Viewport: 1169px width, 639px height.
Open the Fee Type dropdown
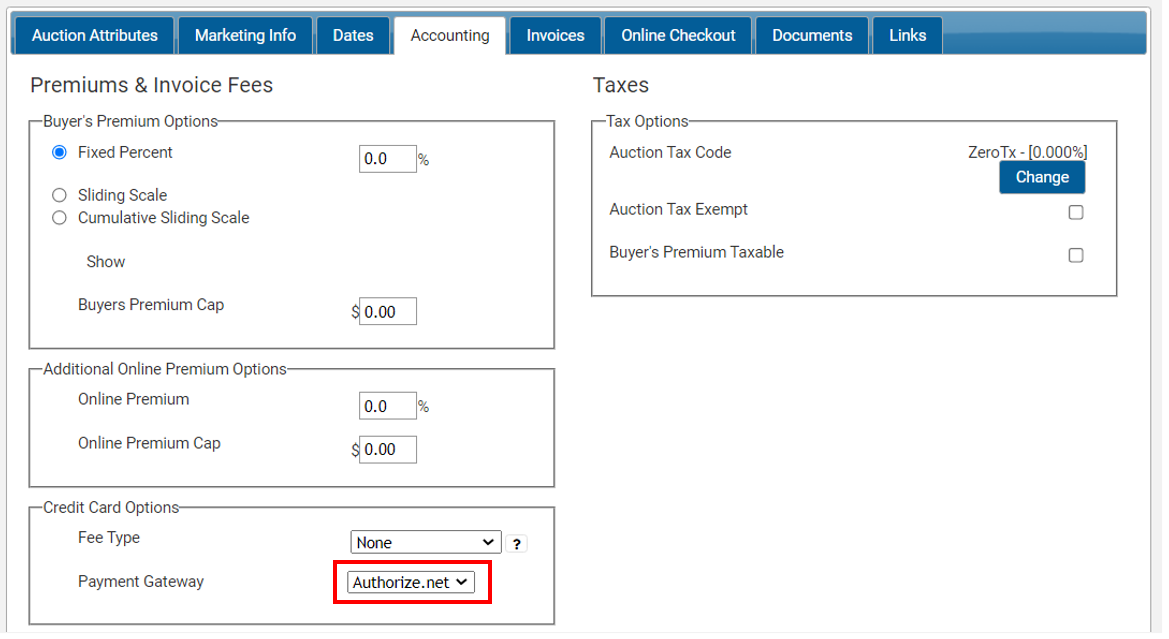click(x=425, y=543)
